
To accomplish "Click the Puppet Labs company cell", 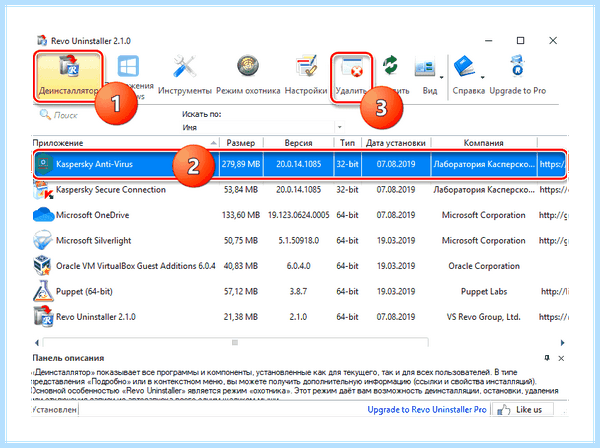I will [x=484, y=292].
